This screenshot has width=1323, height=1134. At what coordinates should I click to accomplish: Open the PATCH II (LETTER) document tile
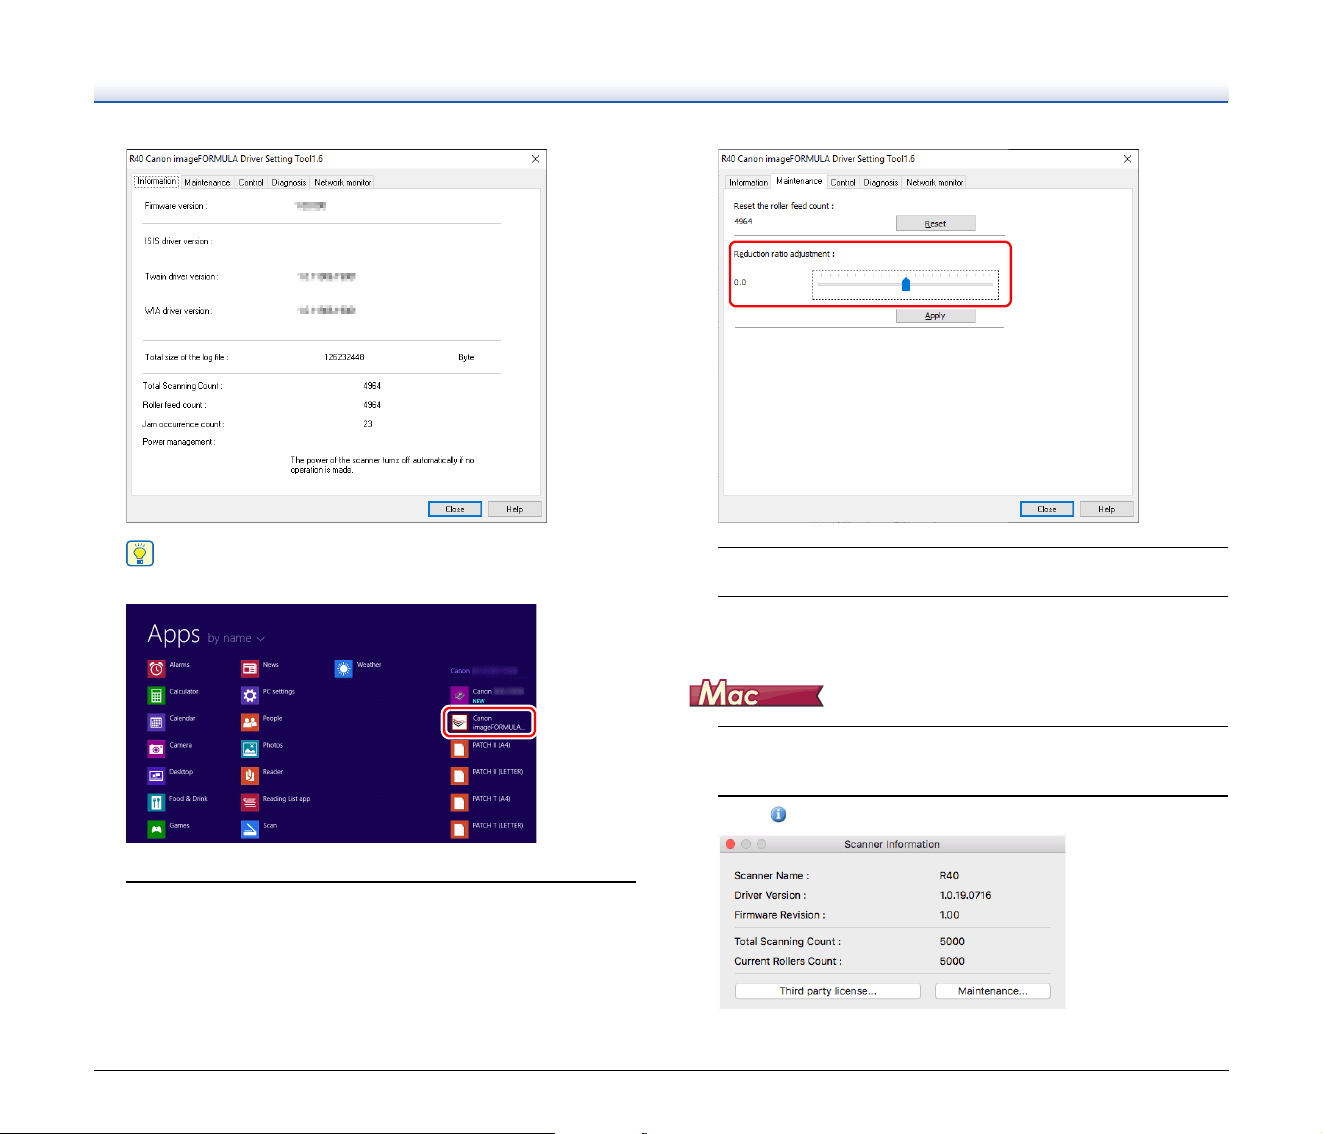click(460, 776)
